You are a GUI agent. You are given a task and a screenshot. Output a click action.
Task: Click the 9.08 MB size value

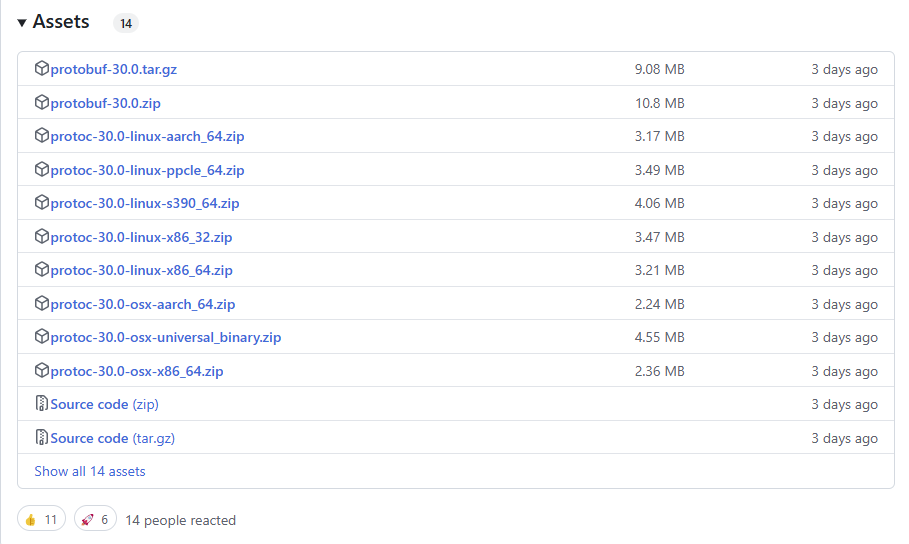(x=660, y=69)
